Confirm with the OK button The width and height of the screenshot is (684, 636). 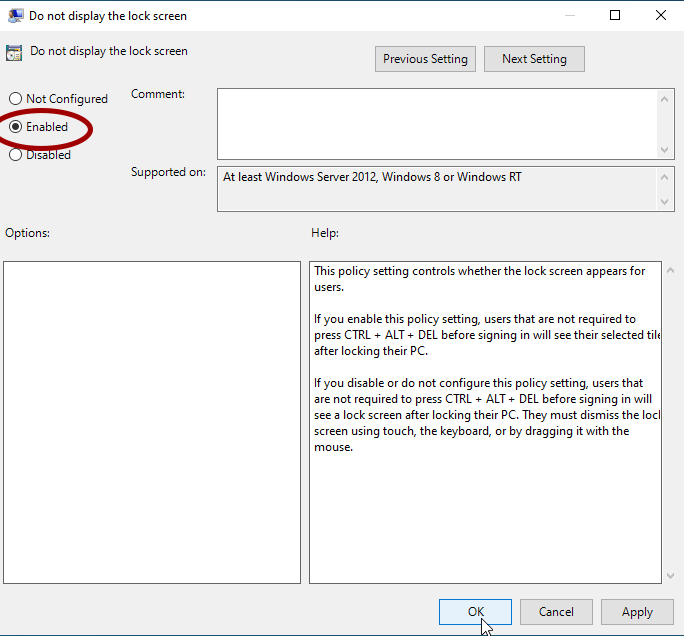(475, 612)
